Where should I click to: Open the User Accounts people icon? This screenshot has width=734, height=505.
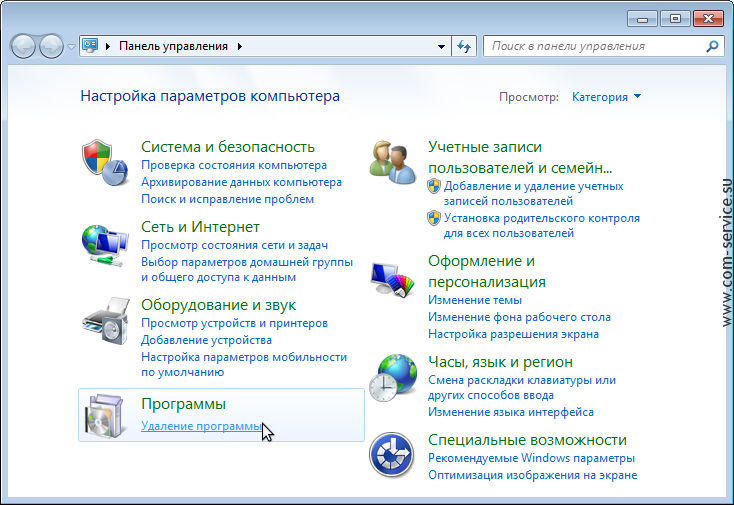coord(392,162)
